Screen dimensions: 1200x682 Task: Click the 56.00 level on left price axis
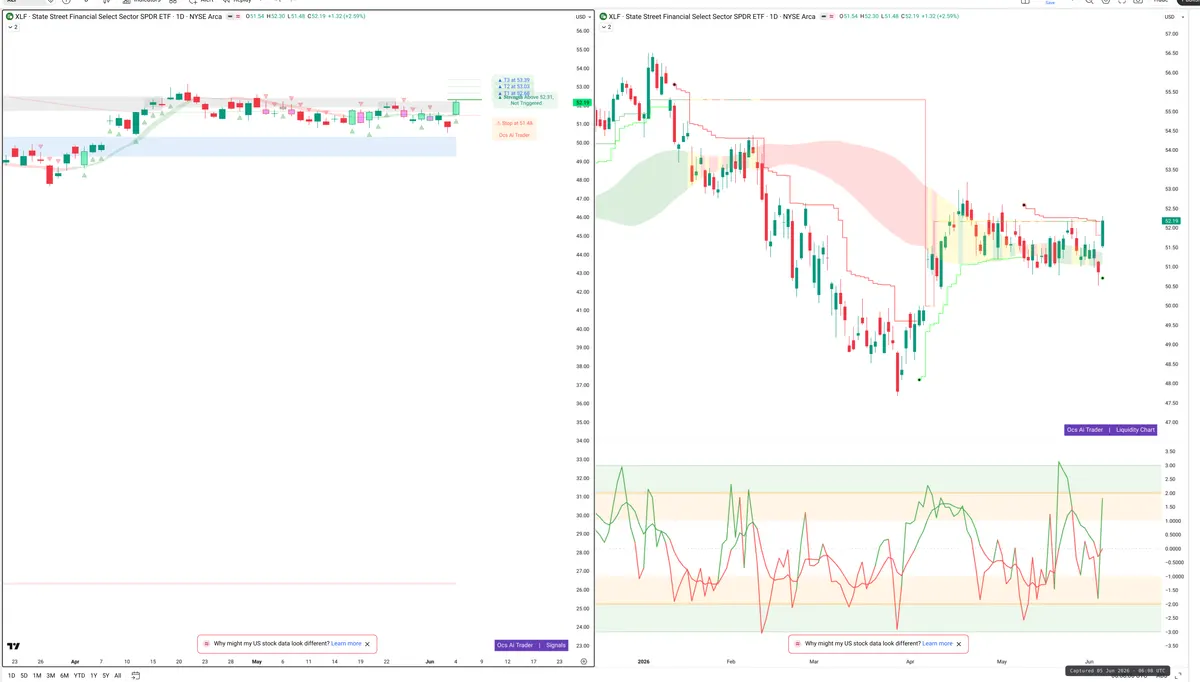582,31
